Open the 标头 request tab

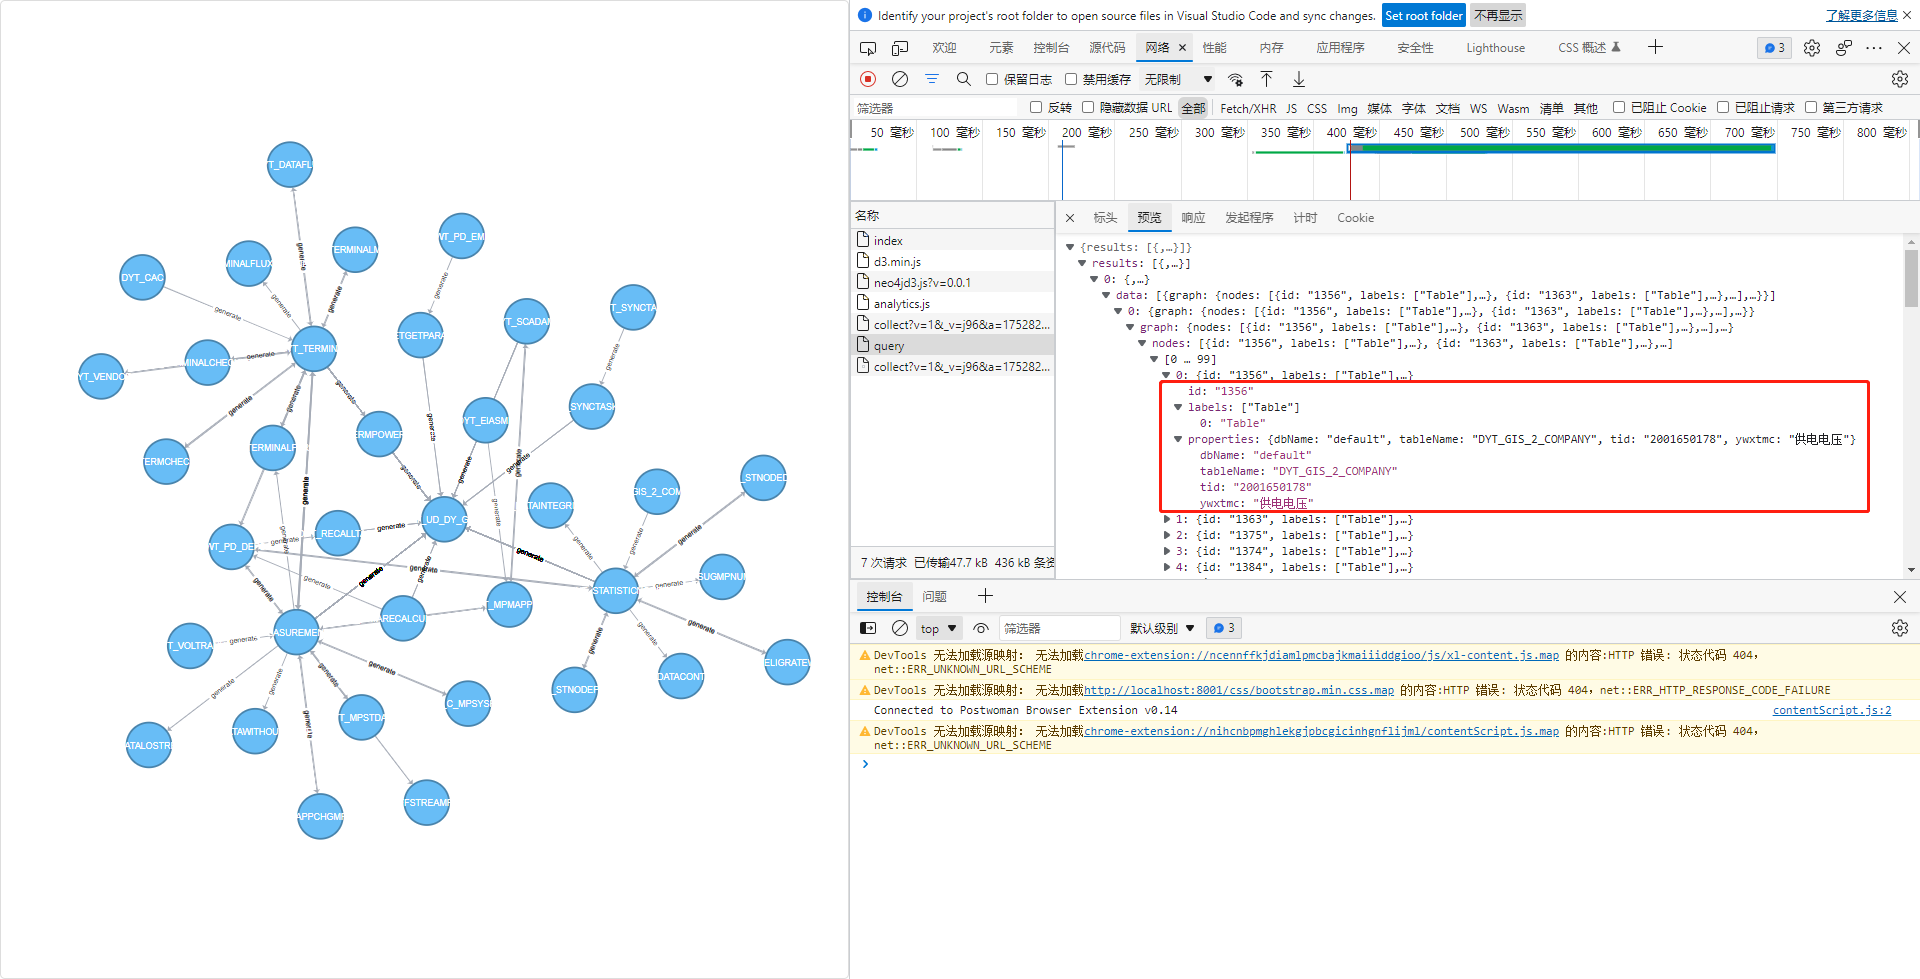point(1105,218)
